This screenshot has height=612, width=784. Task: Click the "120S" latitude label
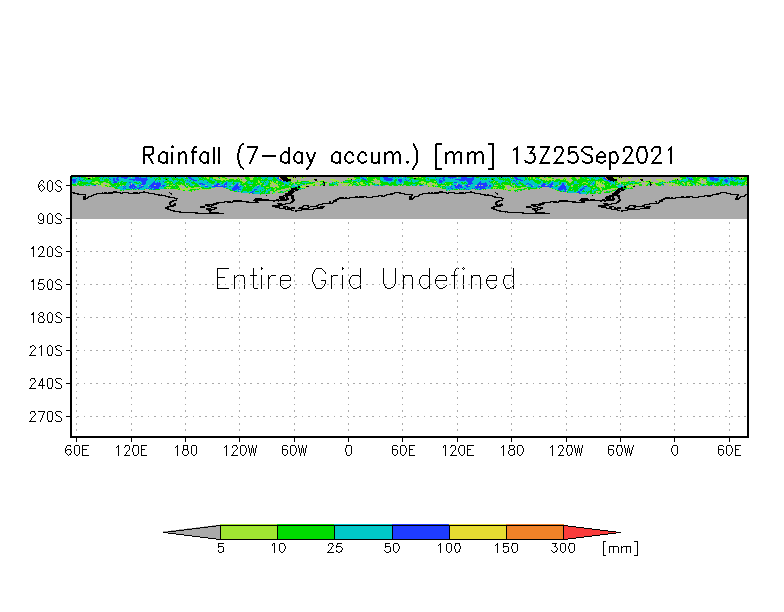(x=46, y=252)
